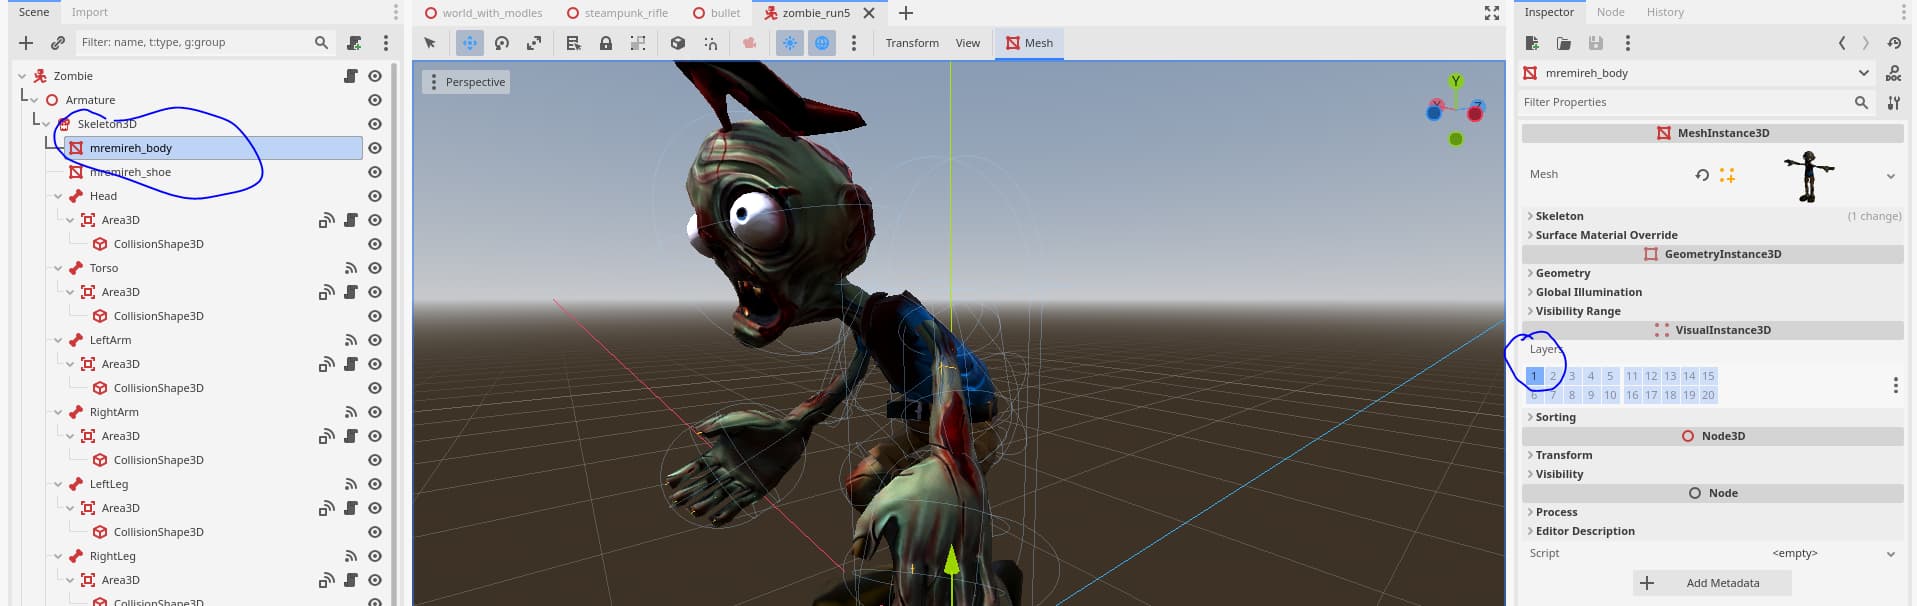This screenshot has width=1917, height=606.
Task: Close the zombie_run5 scene tab
Action: click(869, 13)
